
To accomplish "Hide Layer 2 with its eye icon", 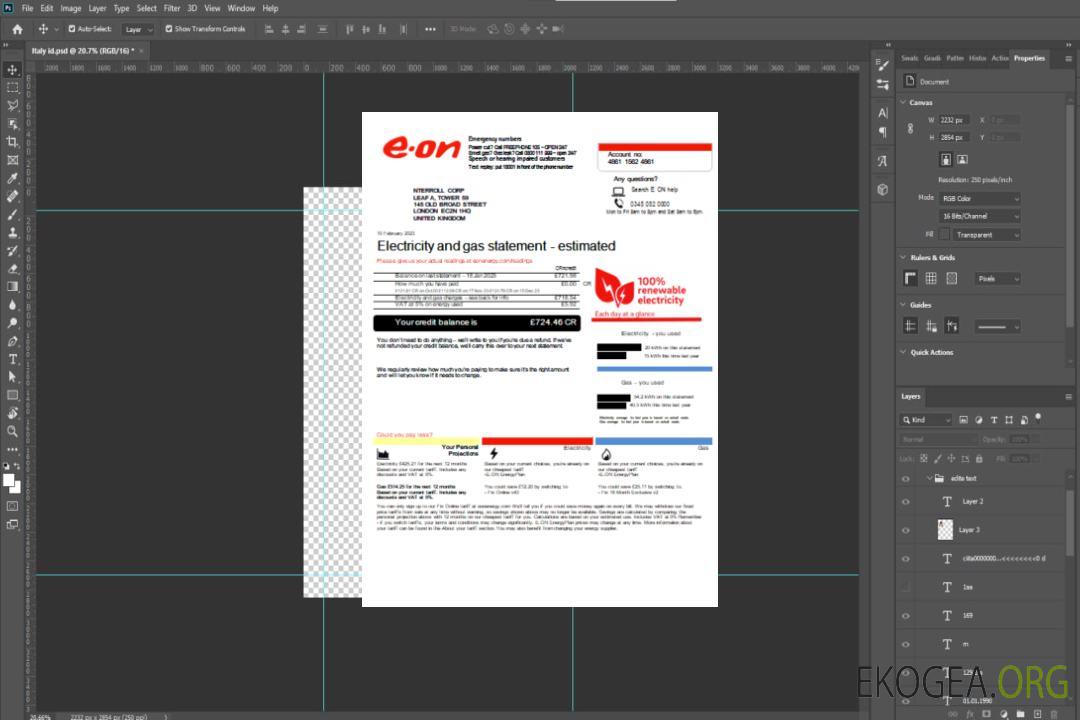I will click(x=906, y=502).
